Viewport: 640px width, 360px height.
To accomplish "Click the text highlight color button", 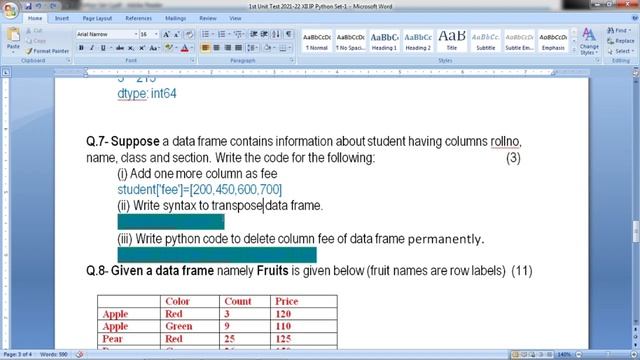I will pyautogui.click(x=169, y=48).
